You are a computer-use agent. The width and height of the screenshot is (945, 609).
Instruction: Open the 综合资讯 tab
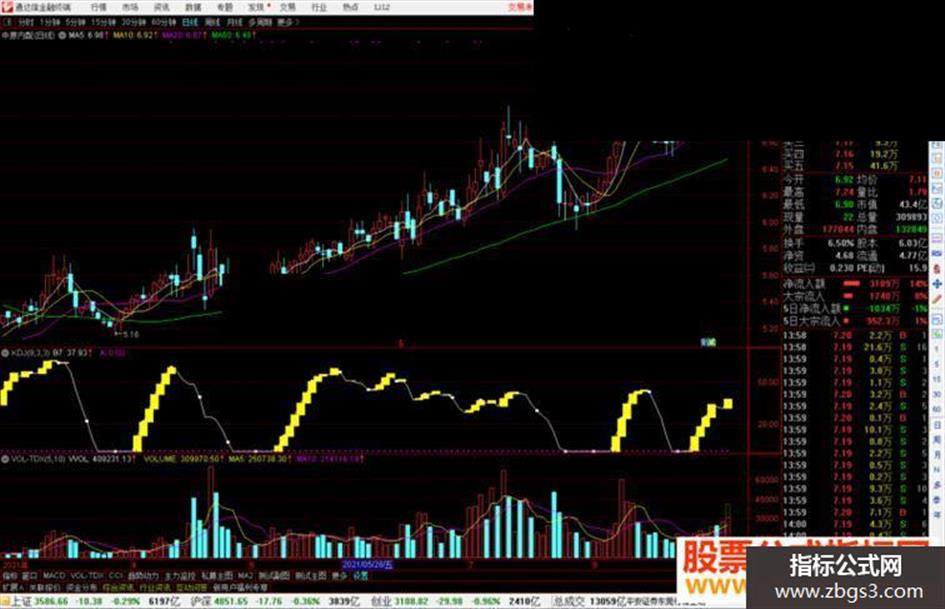(x=118, y=587)
